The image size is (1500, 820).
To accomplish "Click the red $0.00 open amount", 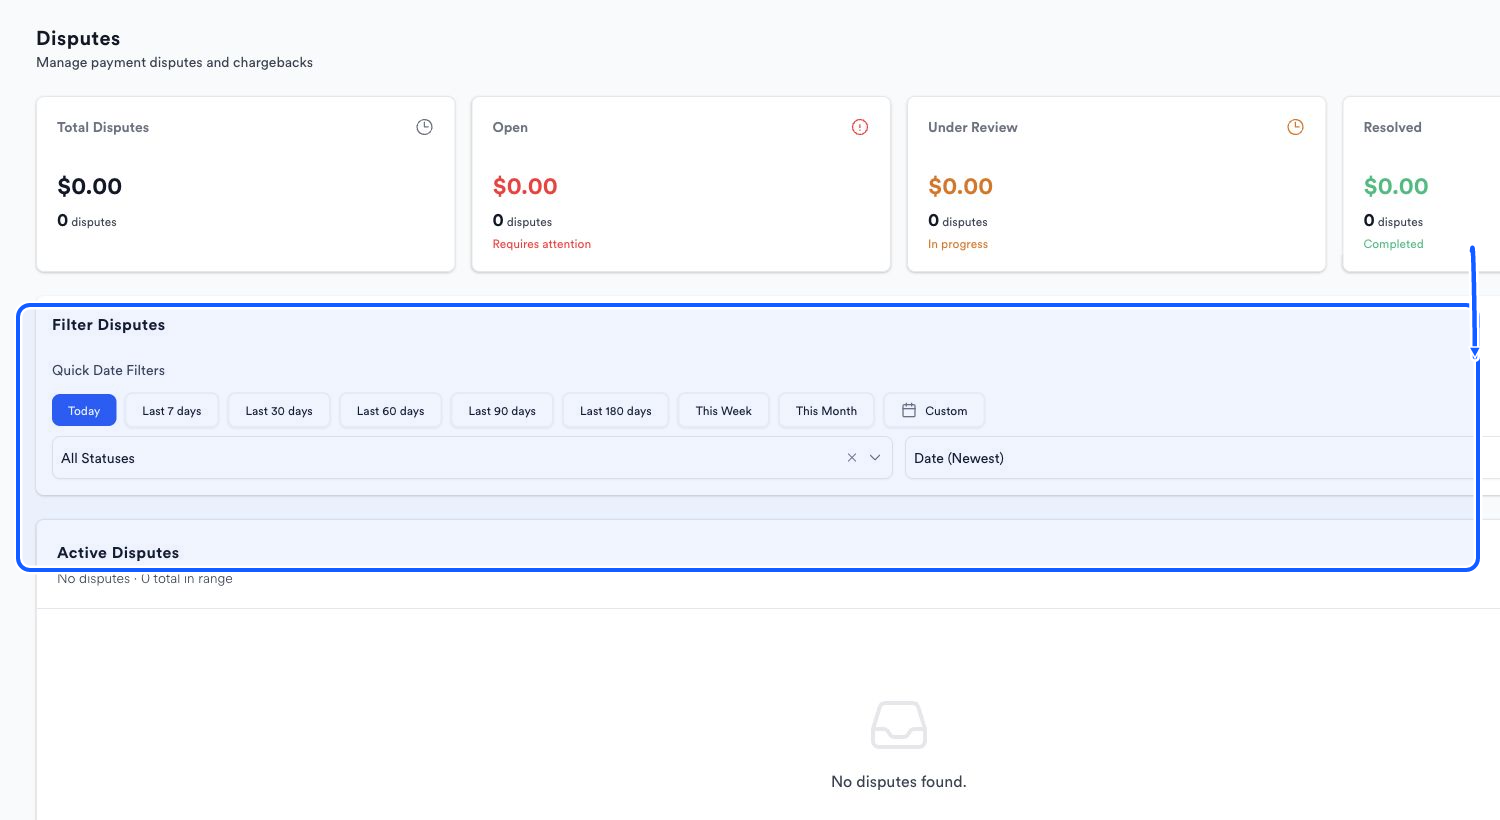I will coord(525,186).
